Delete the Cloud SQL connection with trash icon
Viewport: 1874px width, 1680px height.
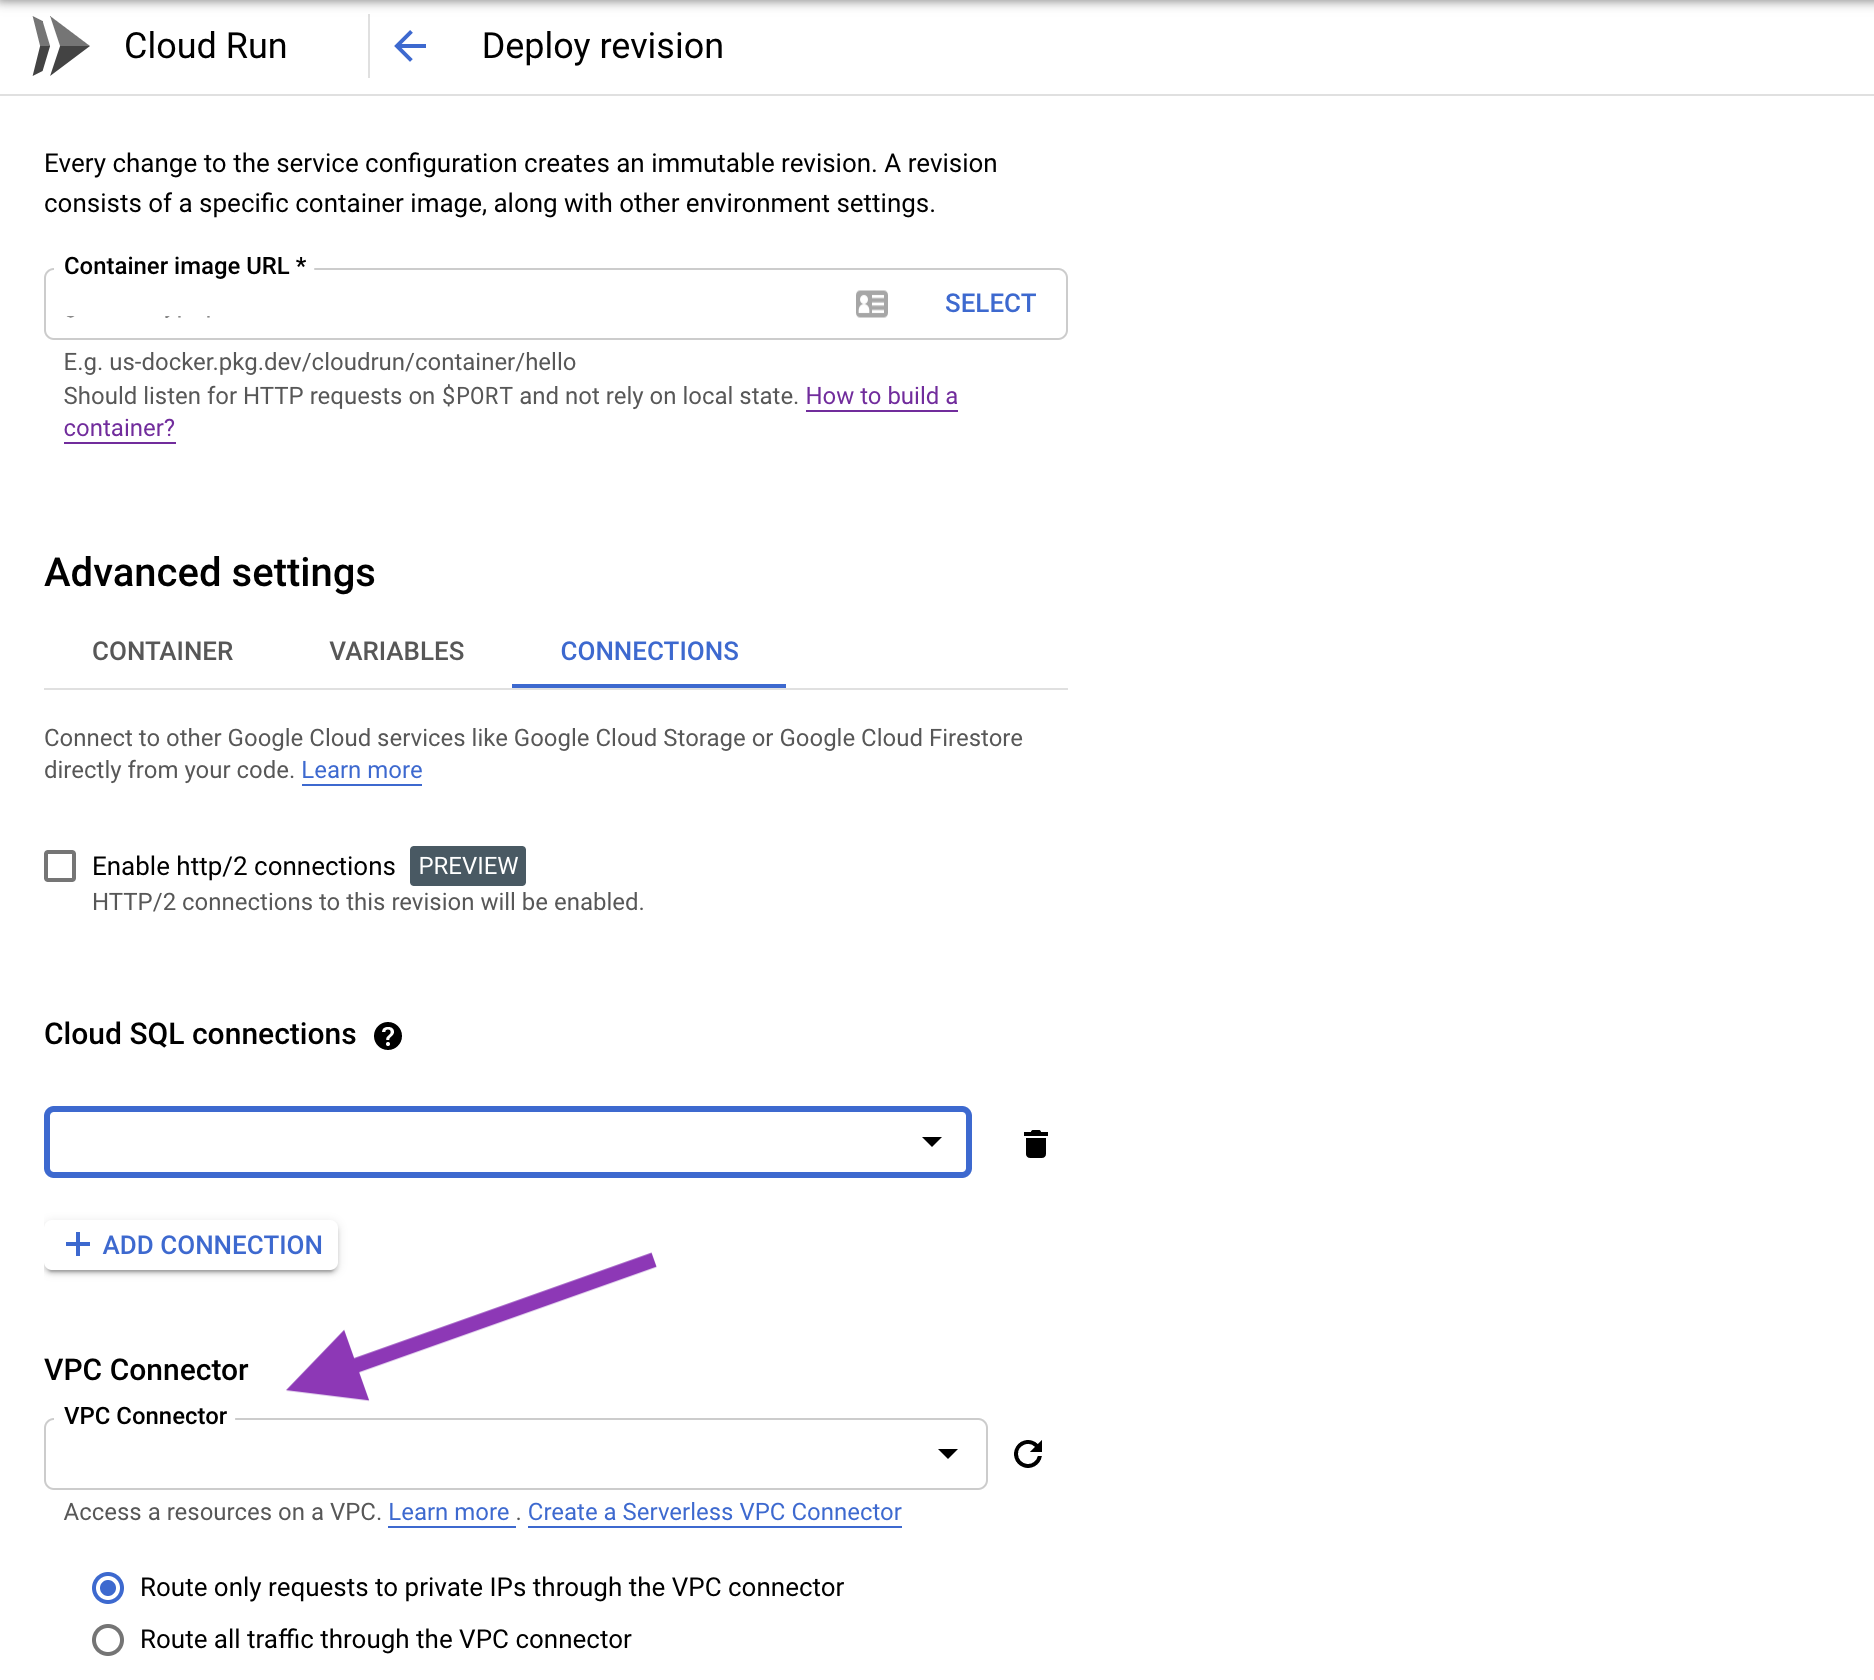(x=1035, y=1143)
